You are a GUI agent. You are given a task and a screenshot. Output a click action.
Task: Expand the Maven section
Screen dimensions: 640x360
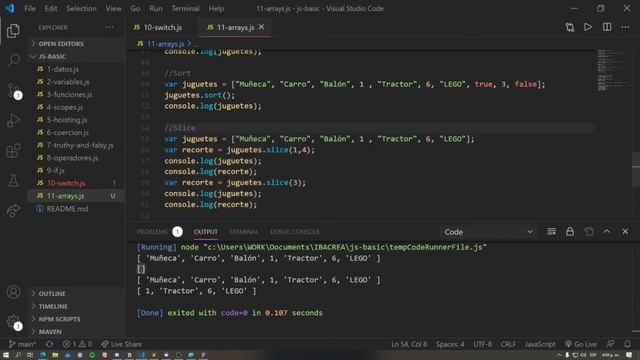click(x=76, y=331)
